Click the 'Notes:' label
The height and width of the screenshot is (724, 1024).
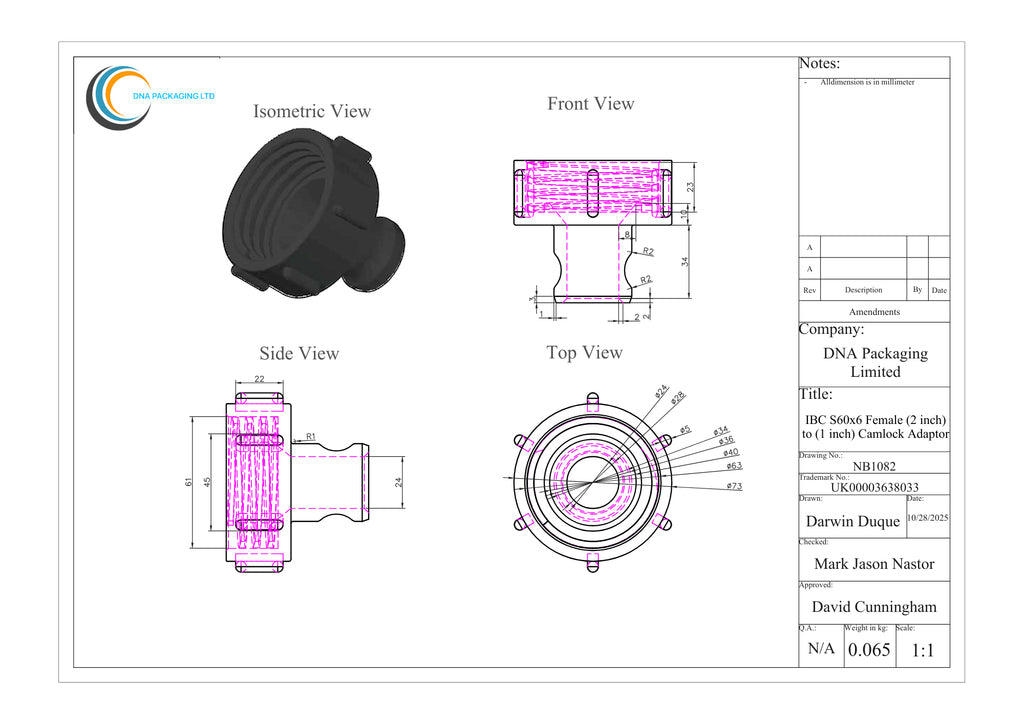[x=820, y=63]
